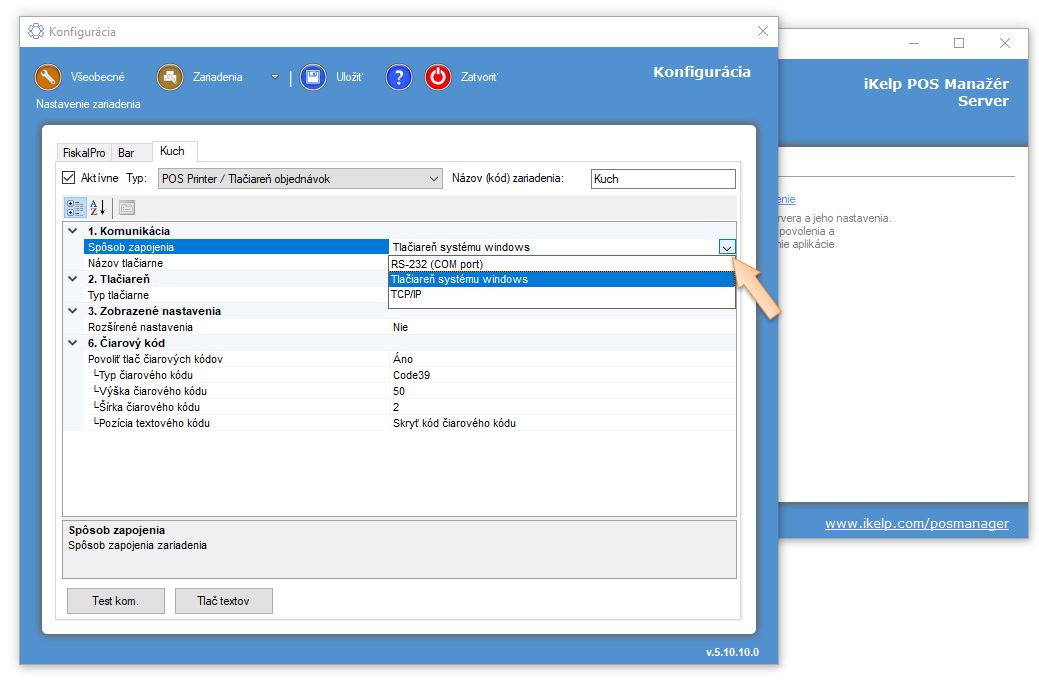Toggle the Aktívne checkbox
This screenshot has height=689, width=1039.
(x=69, y=178)
